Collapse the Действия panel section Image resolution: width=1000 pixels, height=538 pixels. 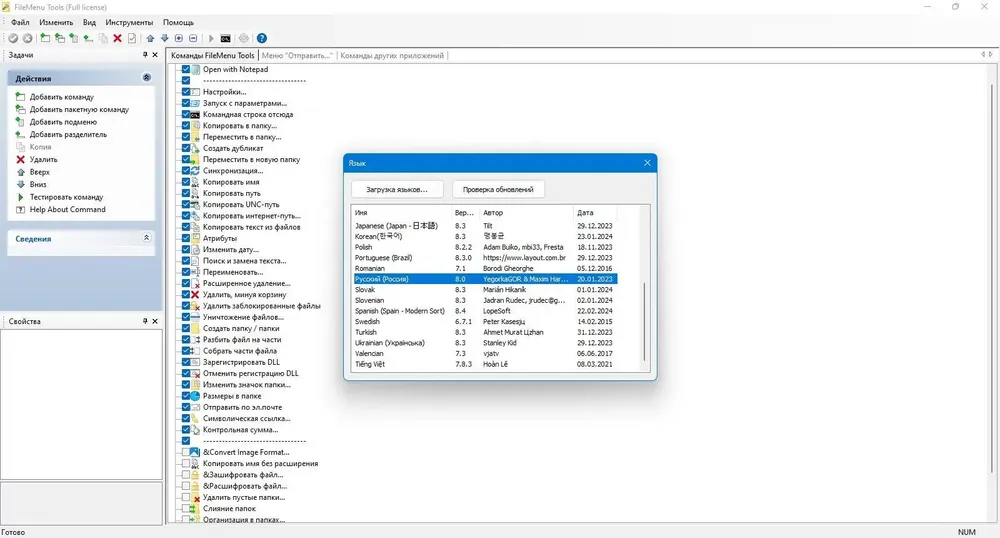pos(147,78)
